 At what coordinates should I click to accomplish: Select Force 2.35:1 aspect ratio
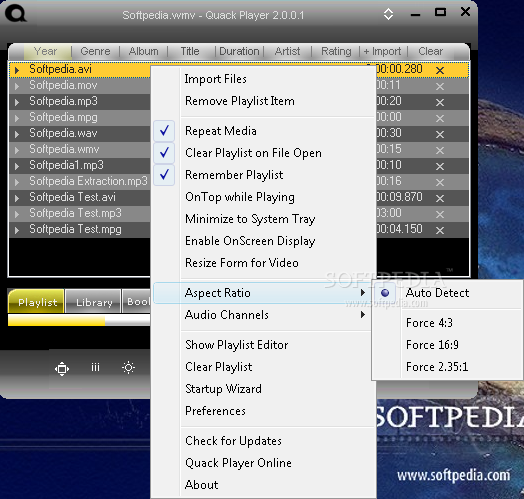(x=447, y=367)
